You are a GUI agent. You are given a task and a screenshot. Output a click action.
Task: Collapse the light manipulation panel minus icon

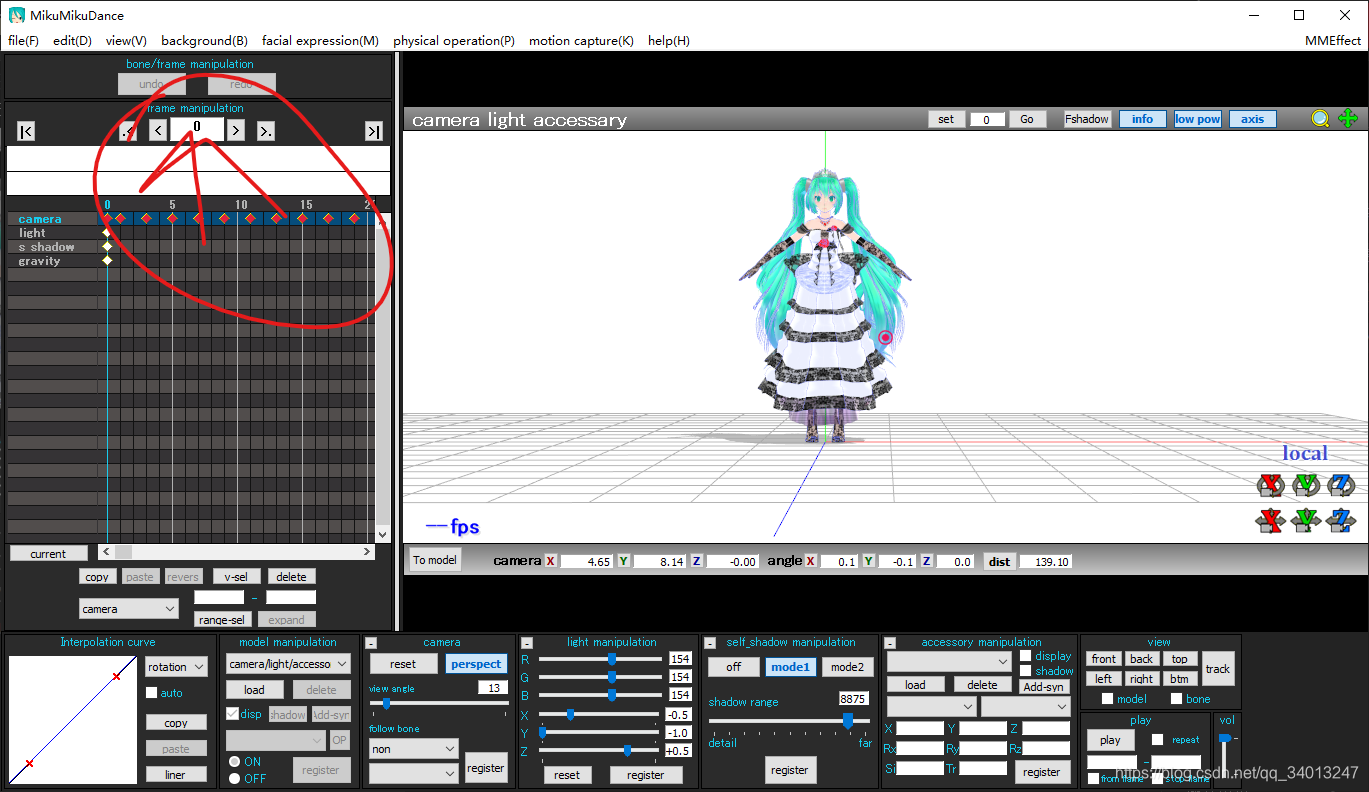(x=527, y=643)
